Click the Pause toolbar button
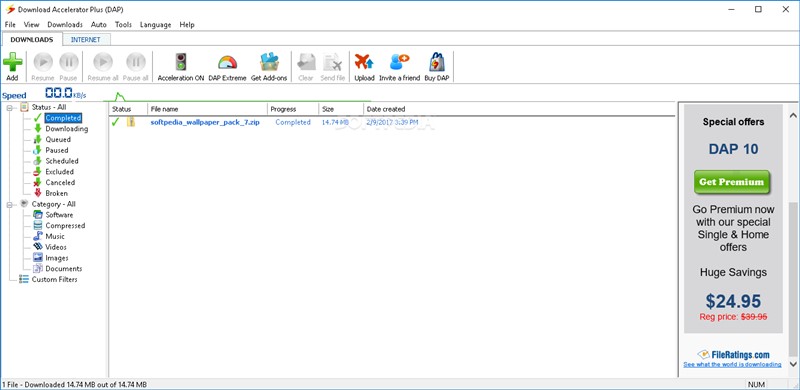 point(68,66)
